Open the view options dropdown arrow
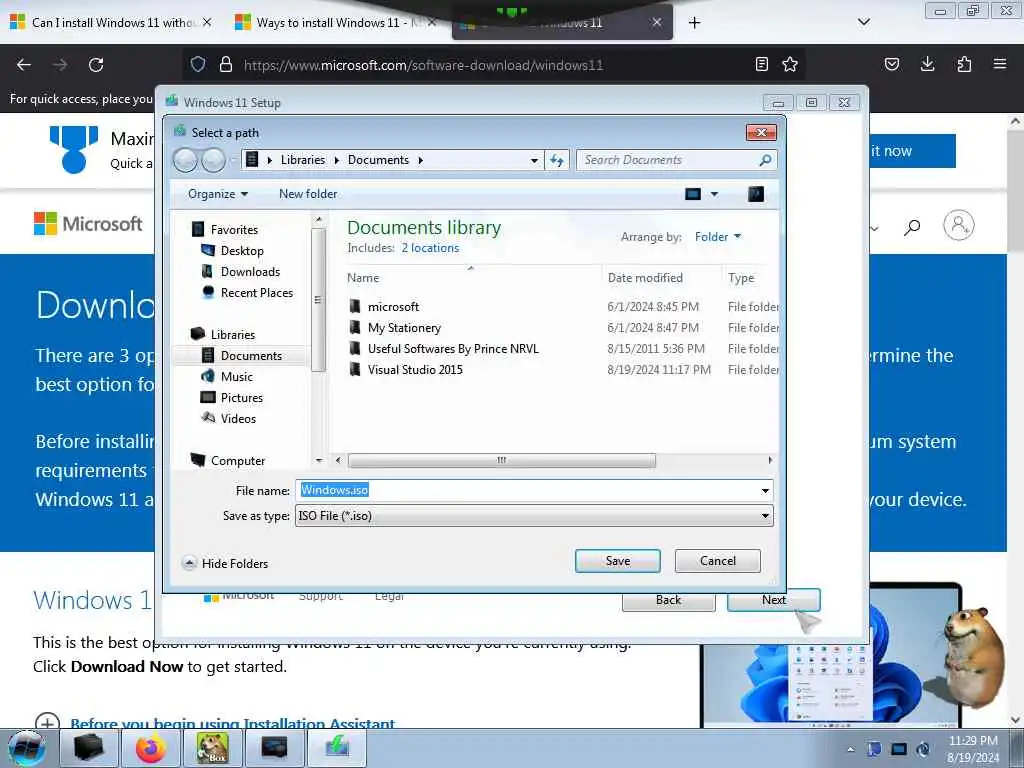Viewport: 1024px width, 768px height. 714,194
